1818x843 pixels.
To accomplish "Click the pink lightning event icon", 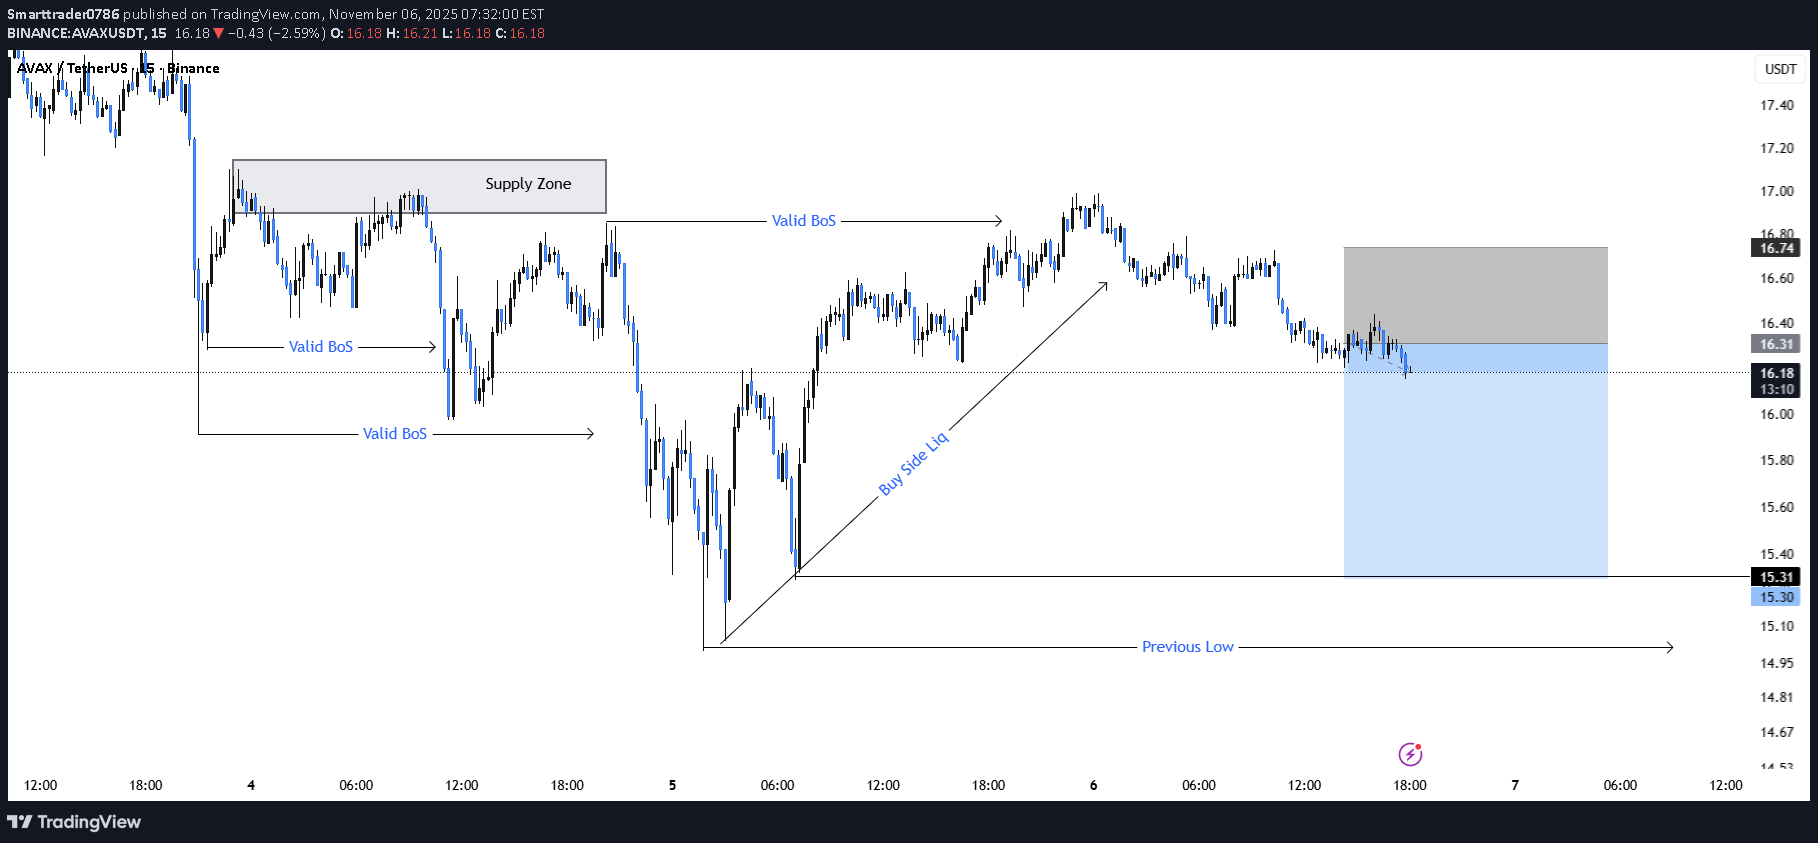I will pyautogui.click(x=1410, y=754).
